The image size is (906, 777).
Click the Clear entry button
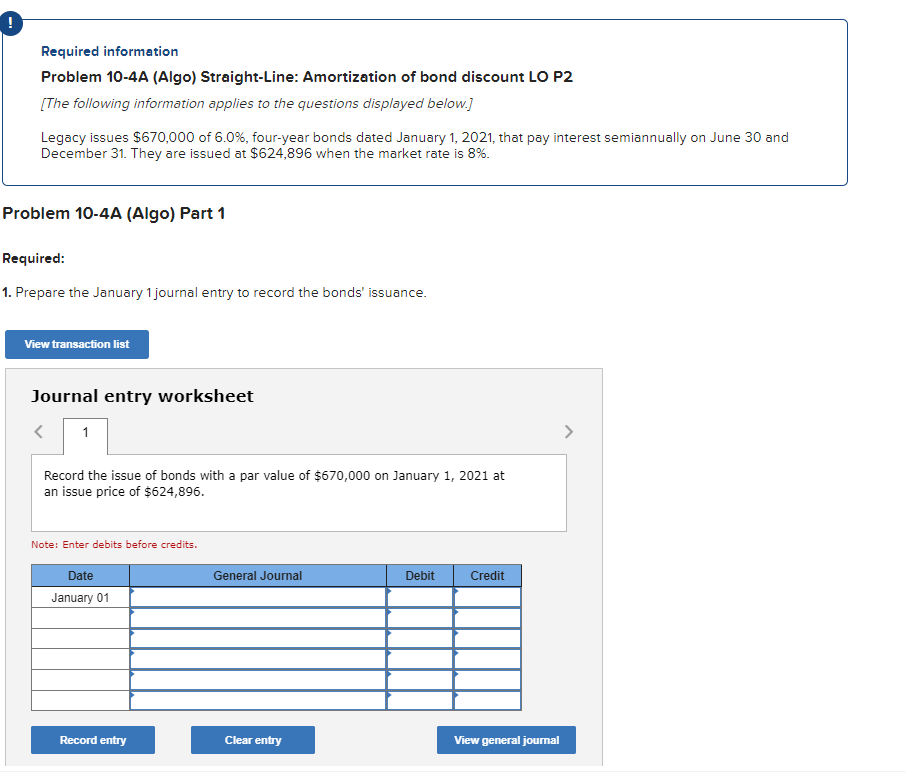tap(252, 740)
